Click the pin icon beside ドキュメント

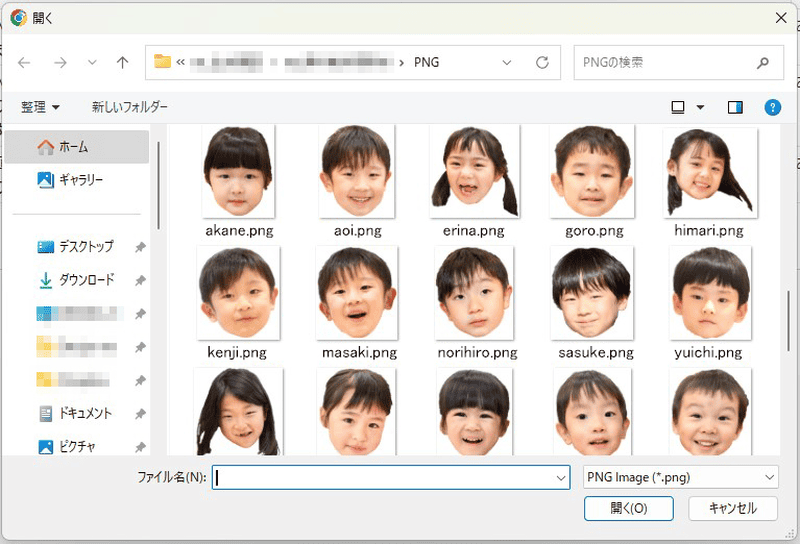pyautogui.click(x=140, y=414)
